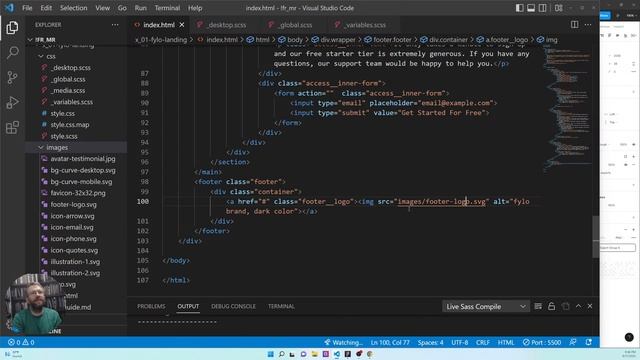
Task: Open style.css.map file
Action: click(x=70, y=125)
